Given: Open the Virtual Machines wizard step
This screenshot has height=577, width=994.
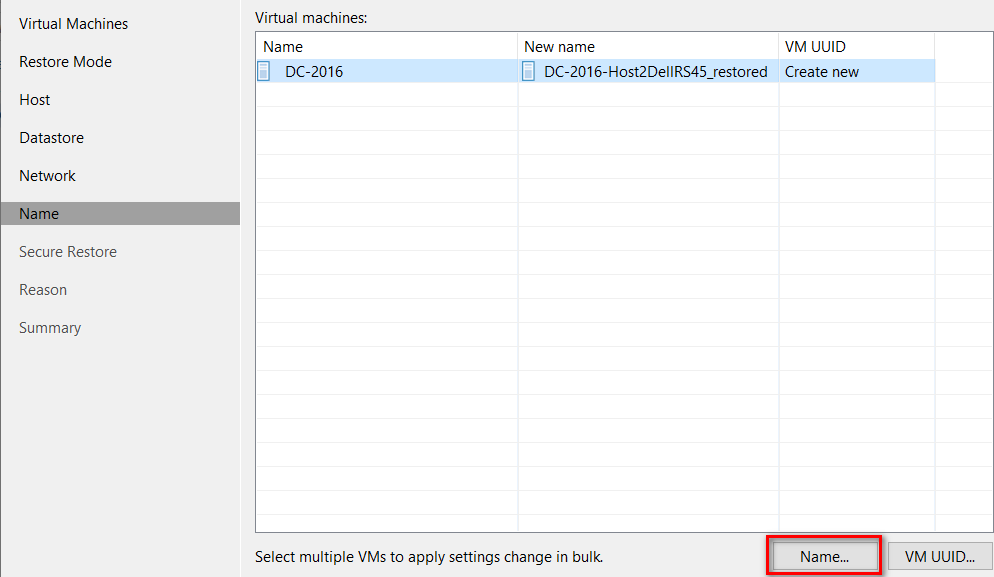Looking at the screenshot, I should coord(74,24).
